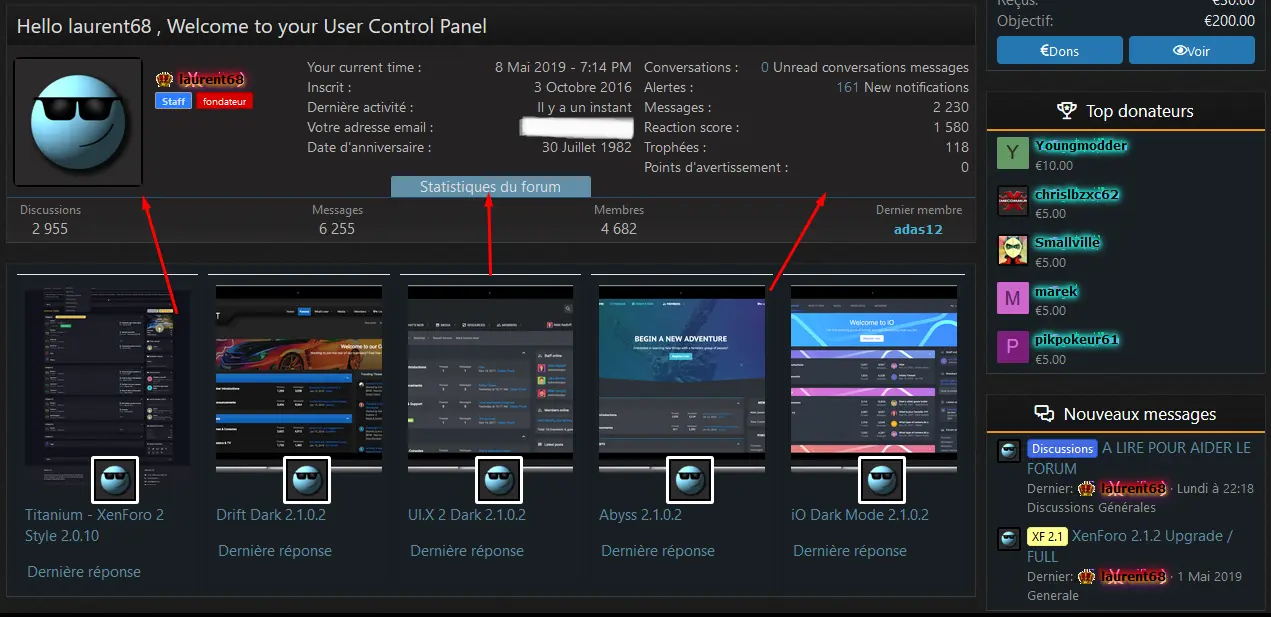The height and width of the screenshot is (617, 1271).
Task: Click Smallville's donor avatar
Action: point(1013,250)
